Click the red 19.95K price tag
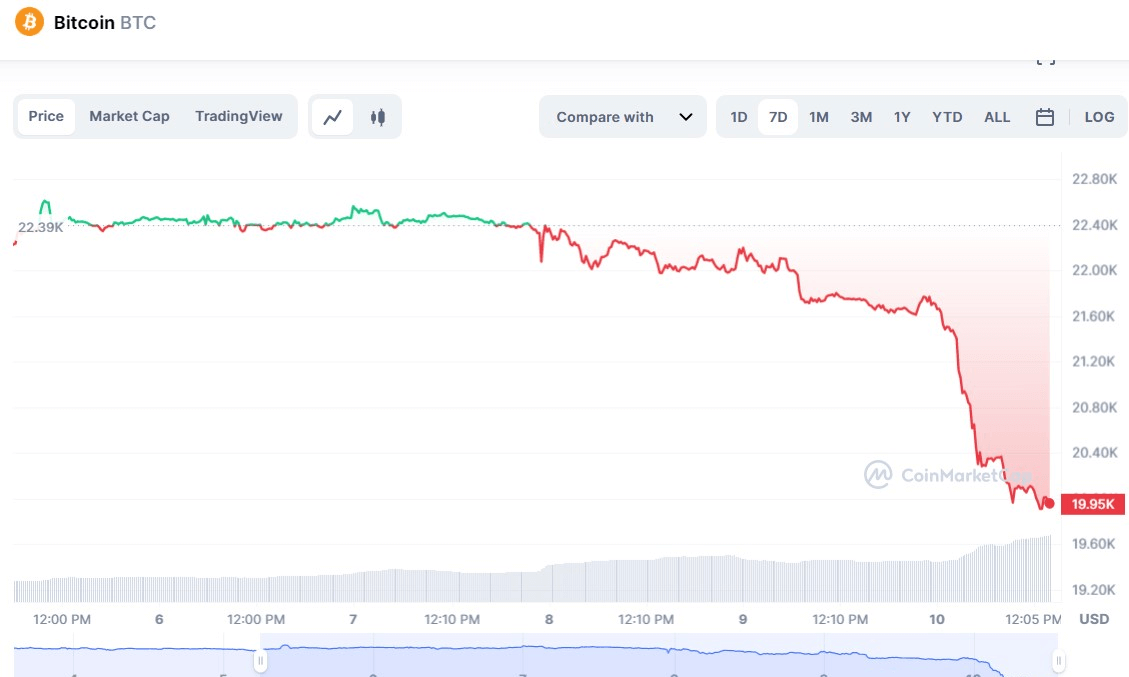This screenshot has width=1129, height=677. click(x=1092, y=504)
